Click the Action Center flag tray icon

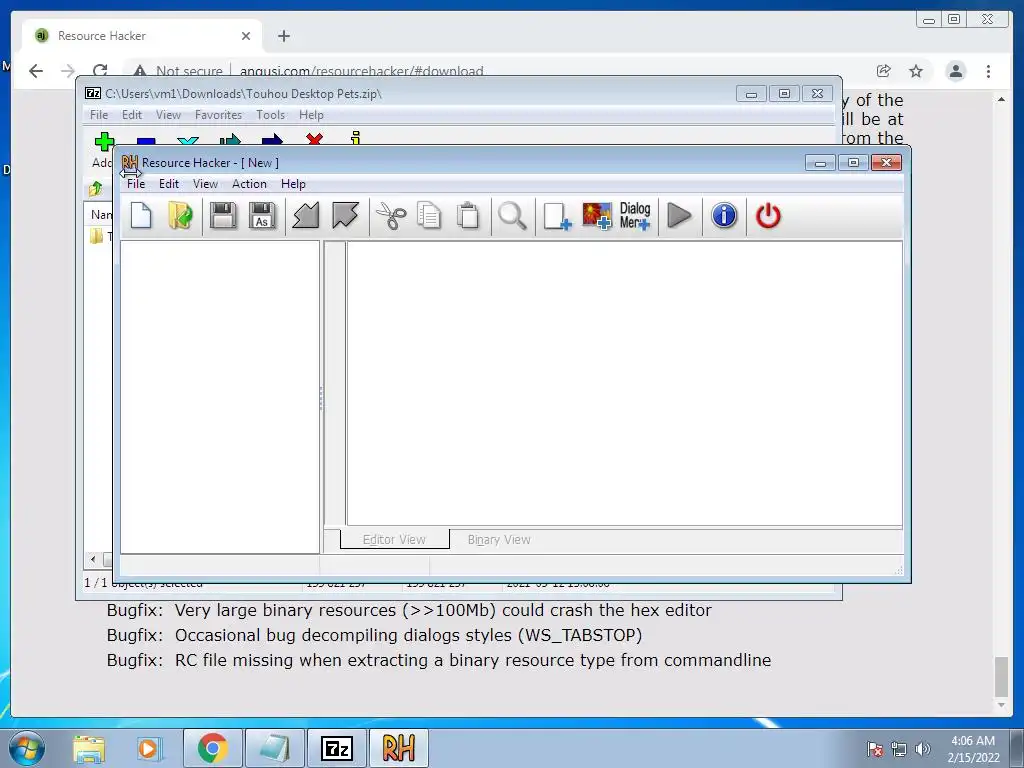874,748
